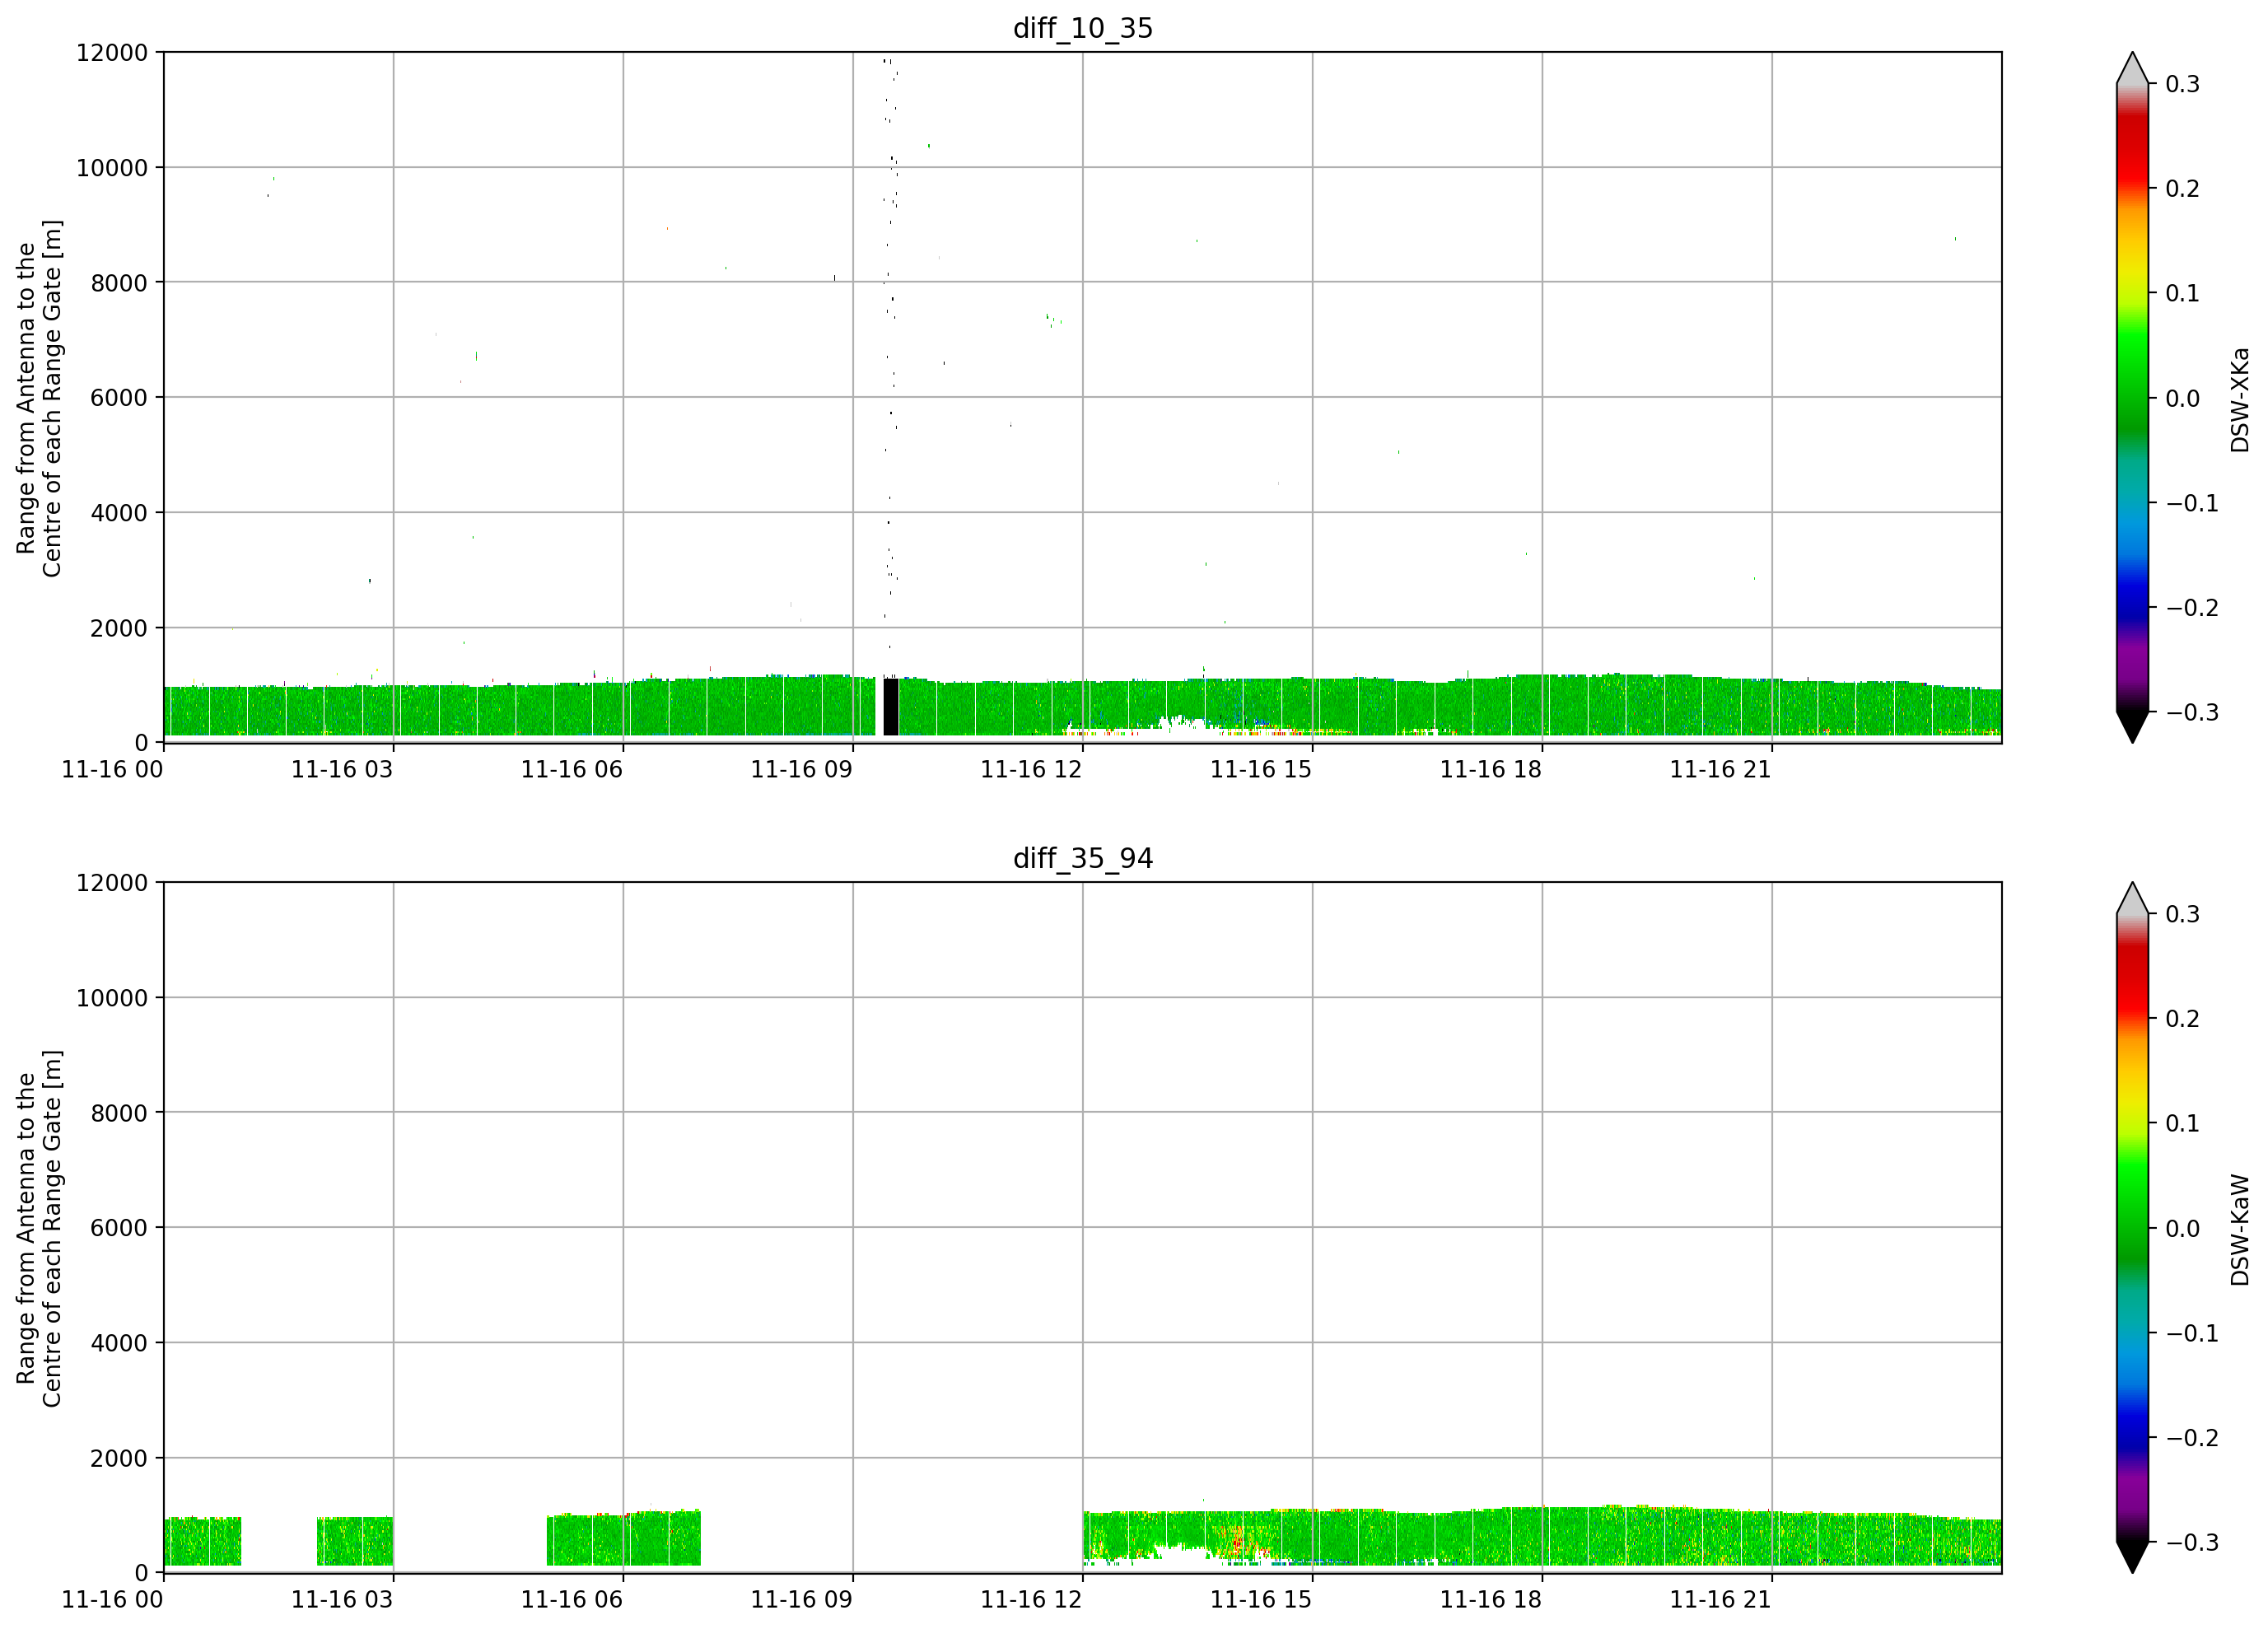The image size is (2268, 1629).
Task: Click the lower black arrow of the DSW-XKa colorbar
Action: (2133, 726)
